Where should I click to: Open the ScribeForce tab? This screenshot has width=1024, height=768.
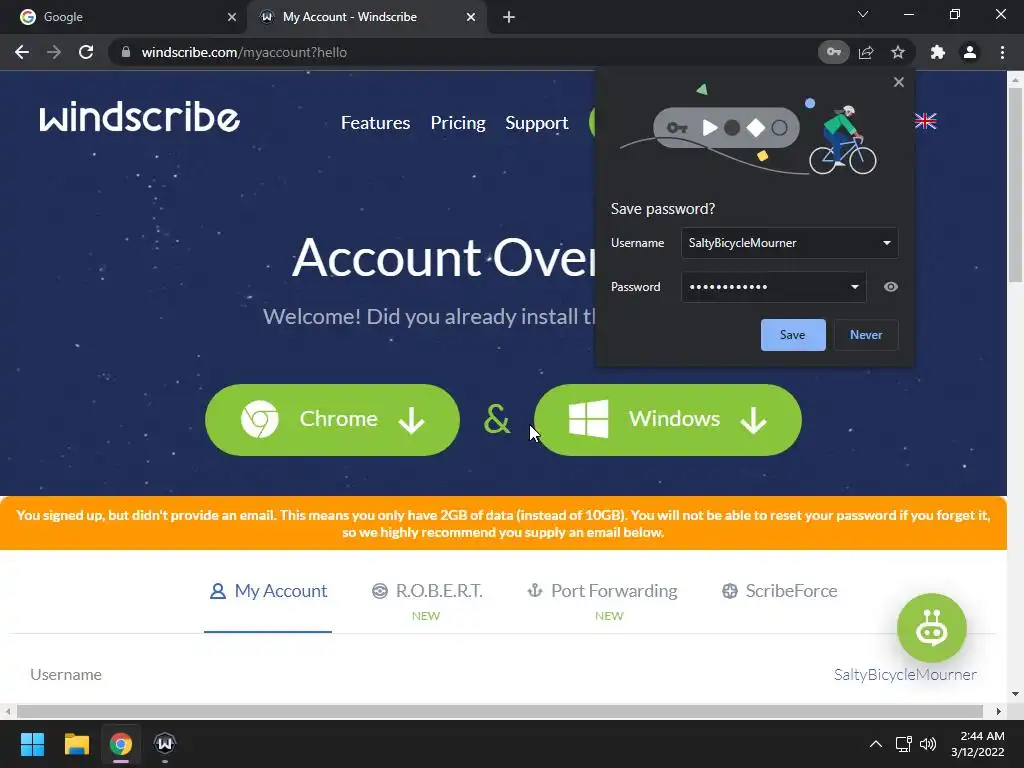[780, 591]
